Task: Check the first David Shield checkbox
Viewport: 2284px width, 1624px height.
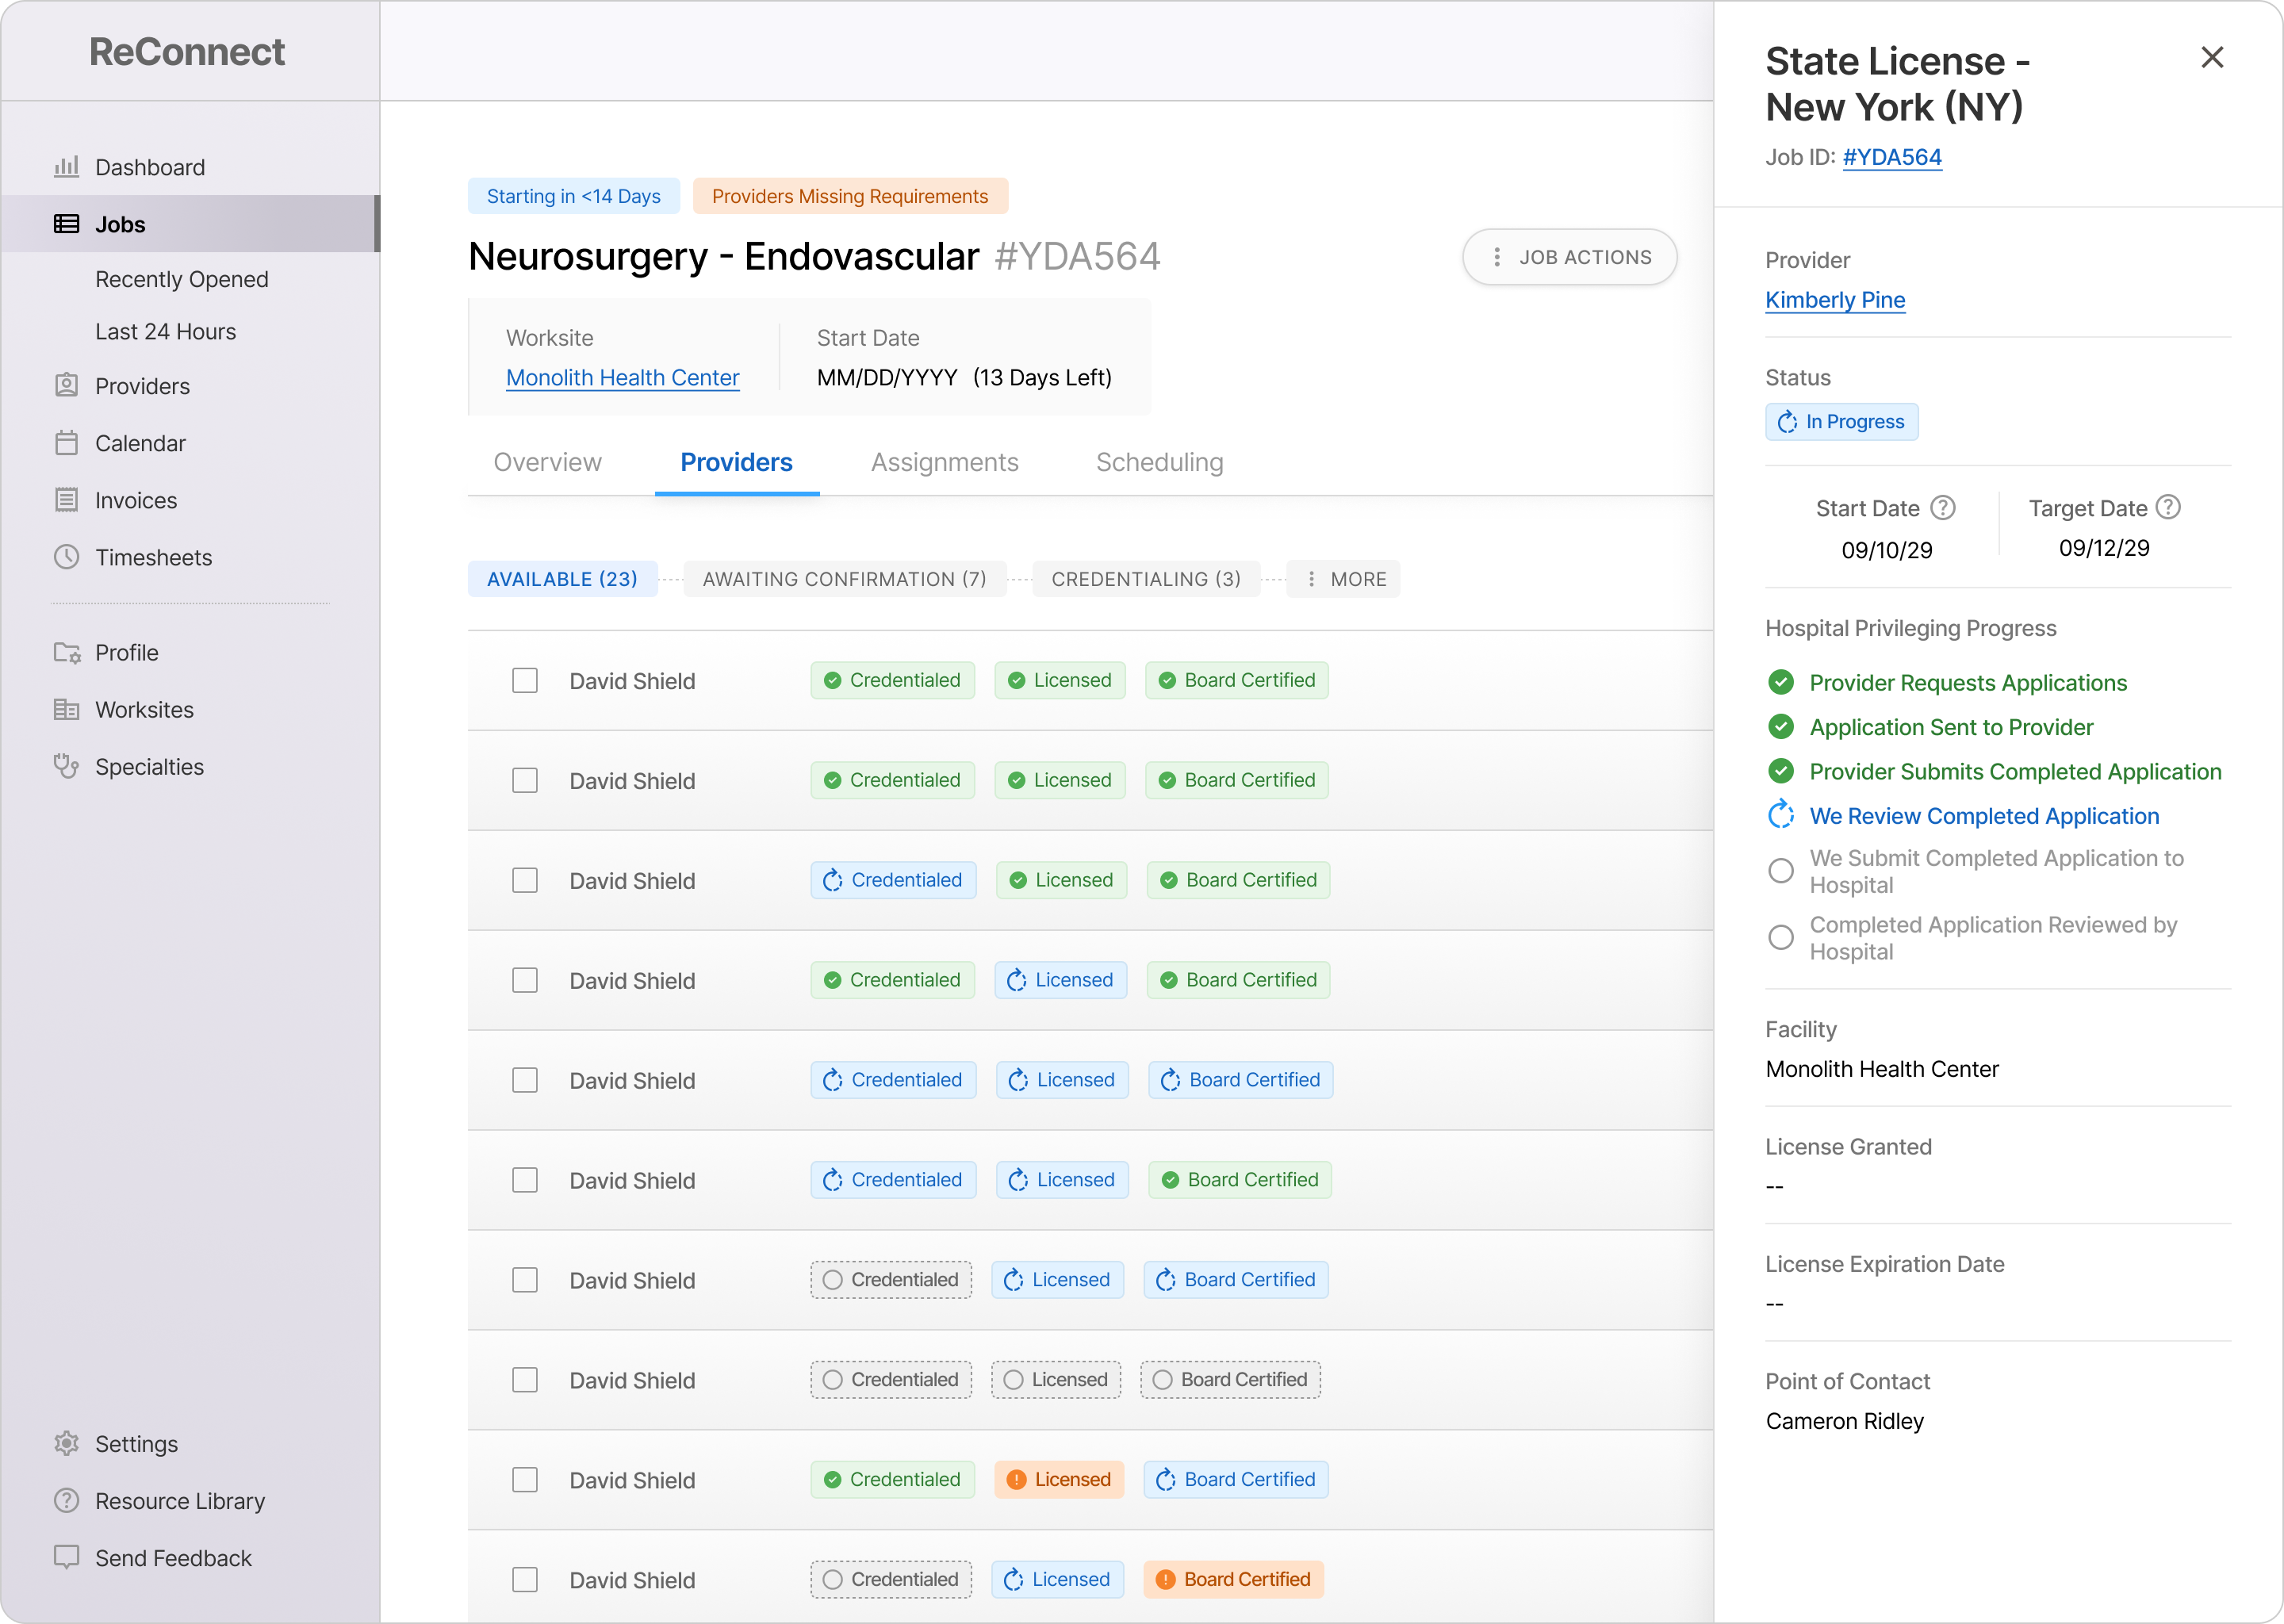Action: 525,681
